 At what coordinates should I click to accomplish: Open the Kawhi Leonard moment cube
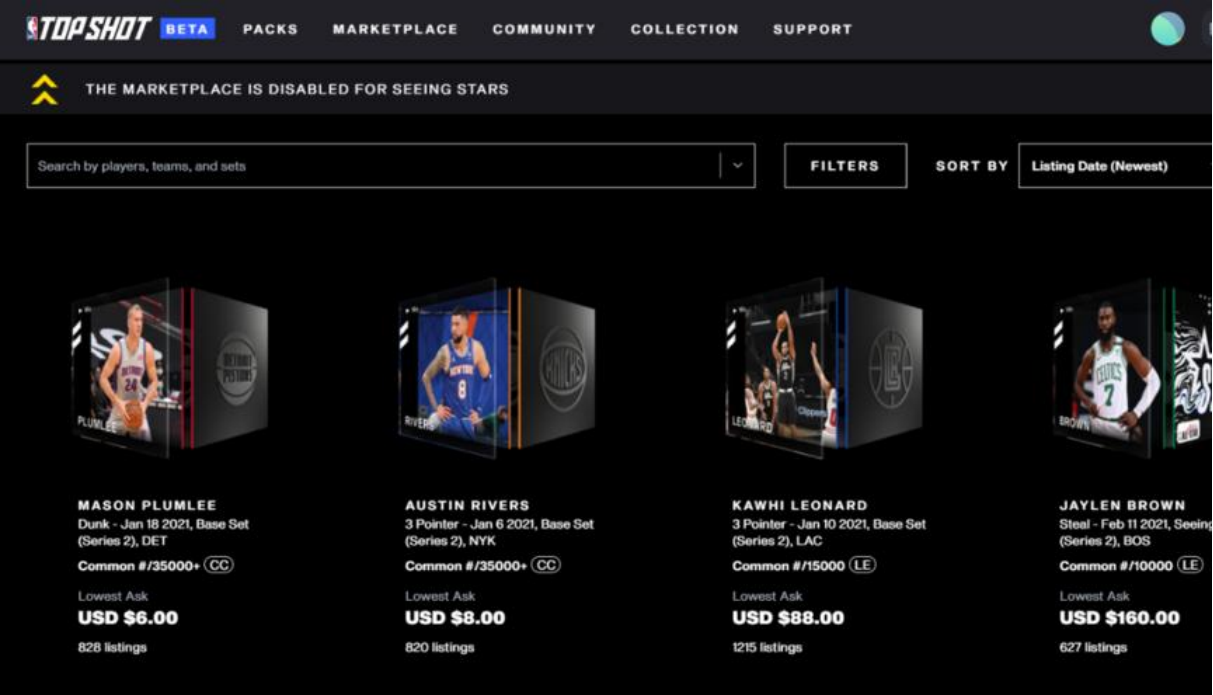(824, 367)
